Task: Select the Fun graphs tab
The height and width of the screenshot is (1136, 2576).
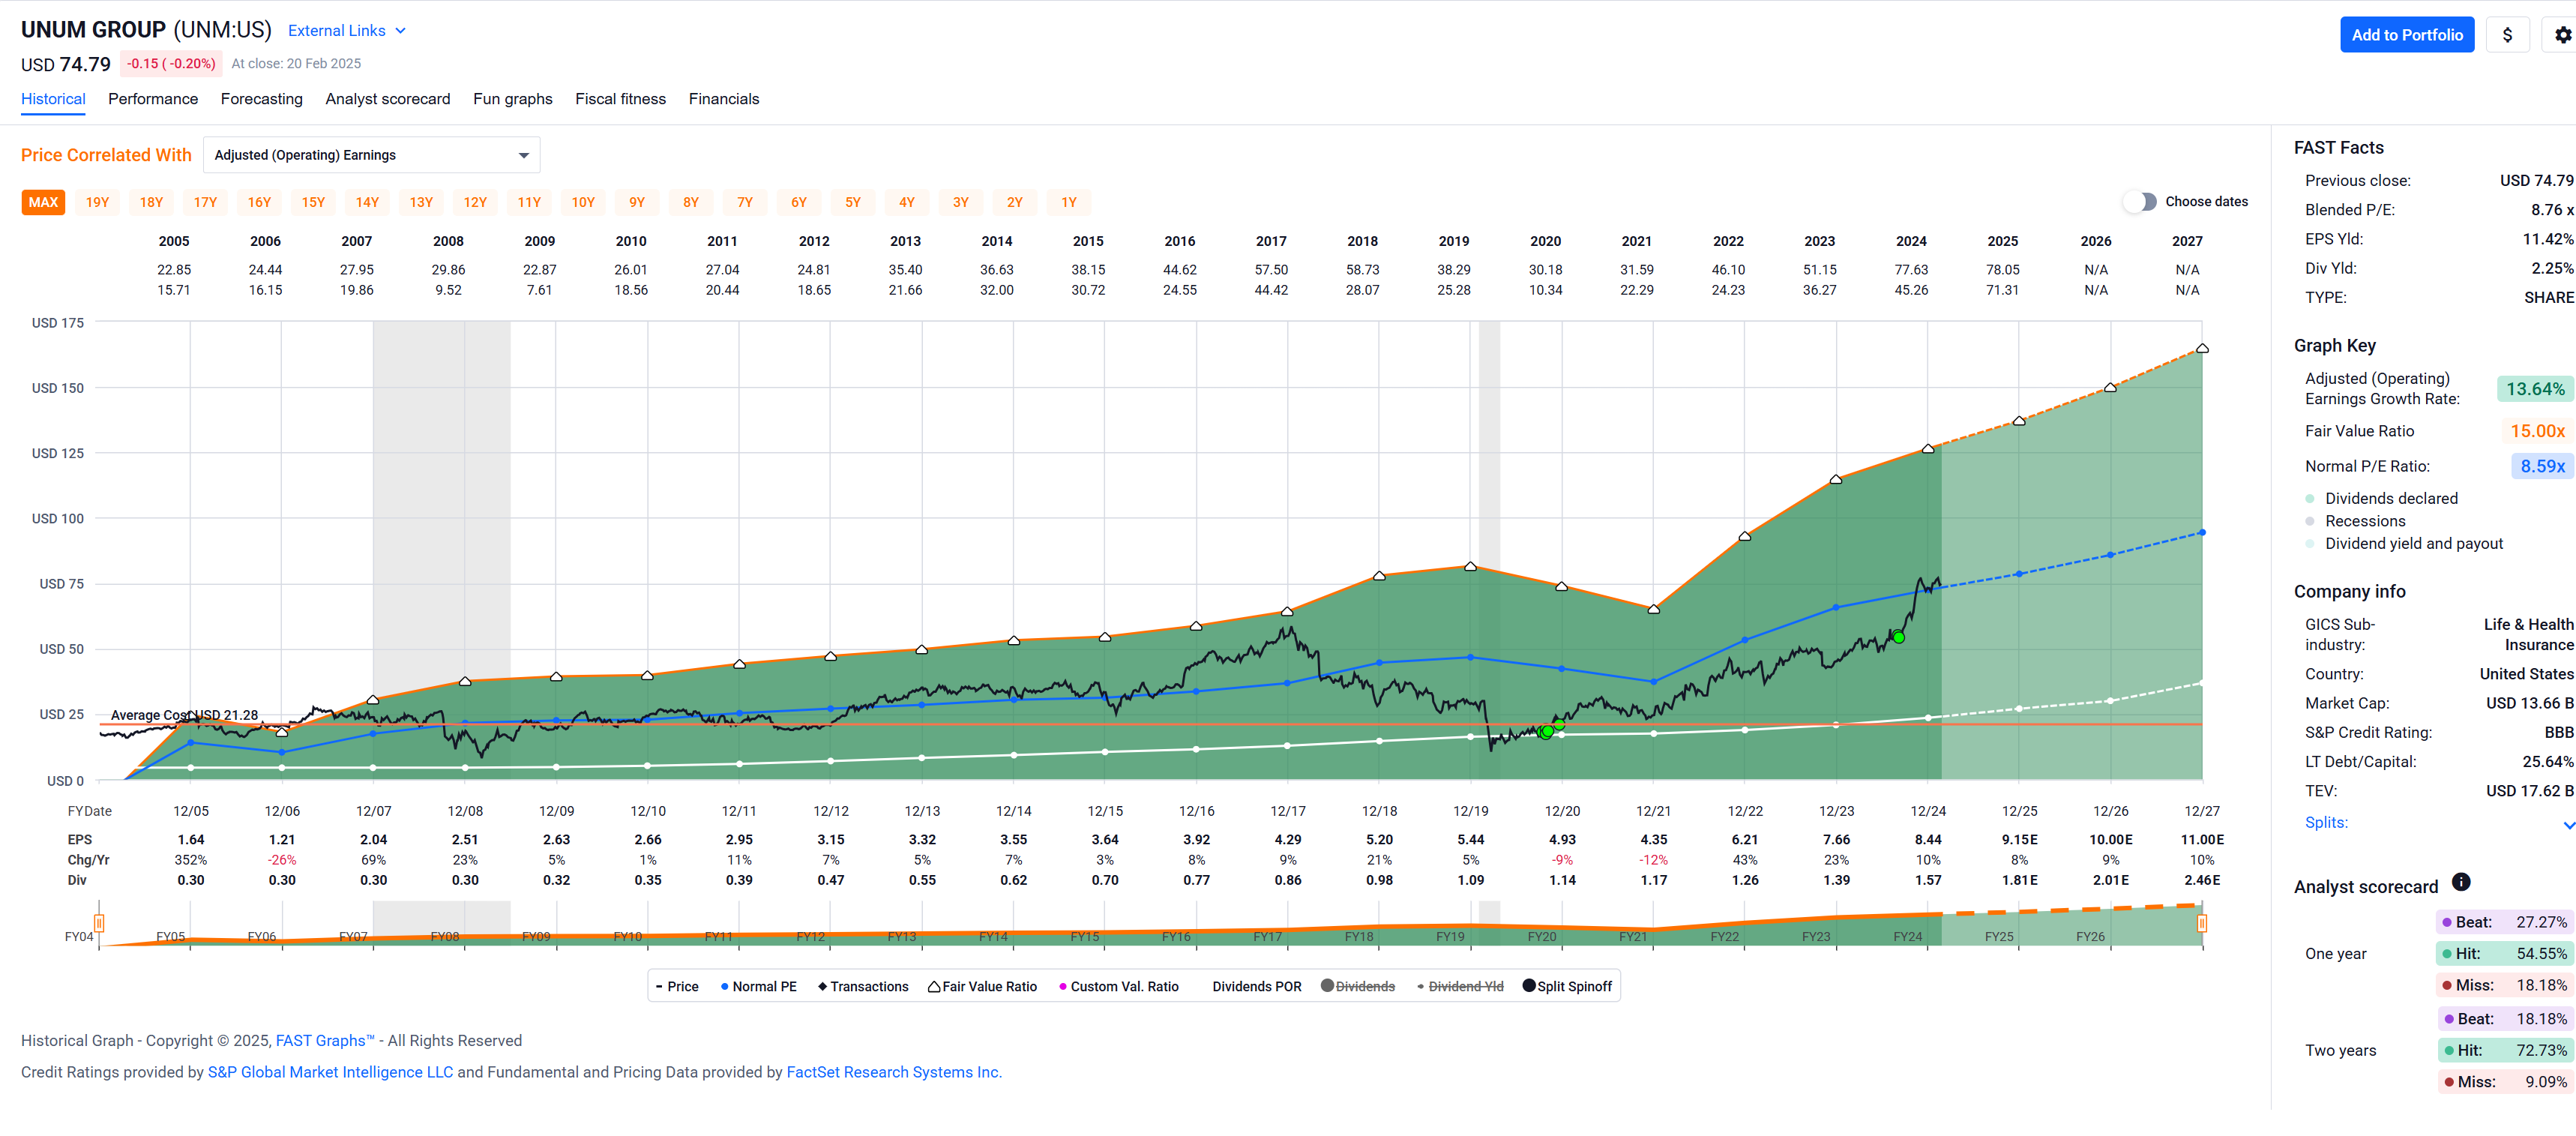Action: 512,99
